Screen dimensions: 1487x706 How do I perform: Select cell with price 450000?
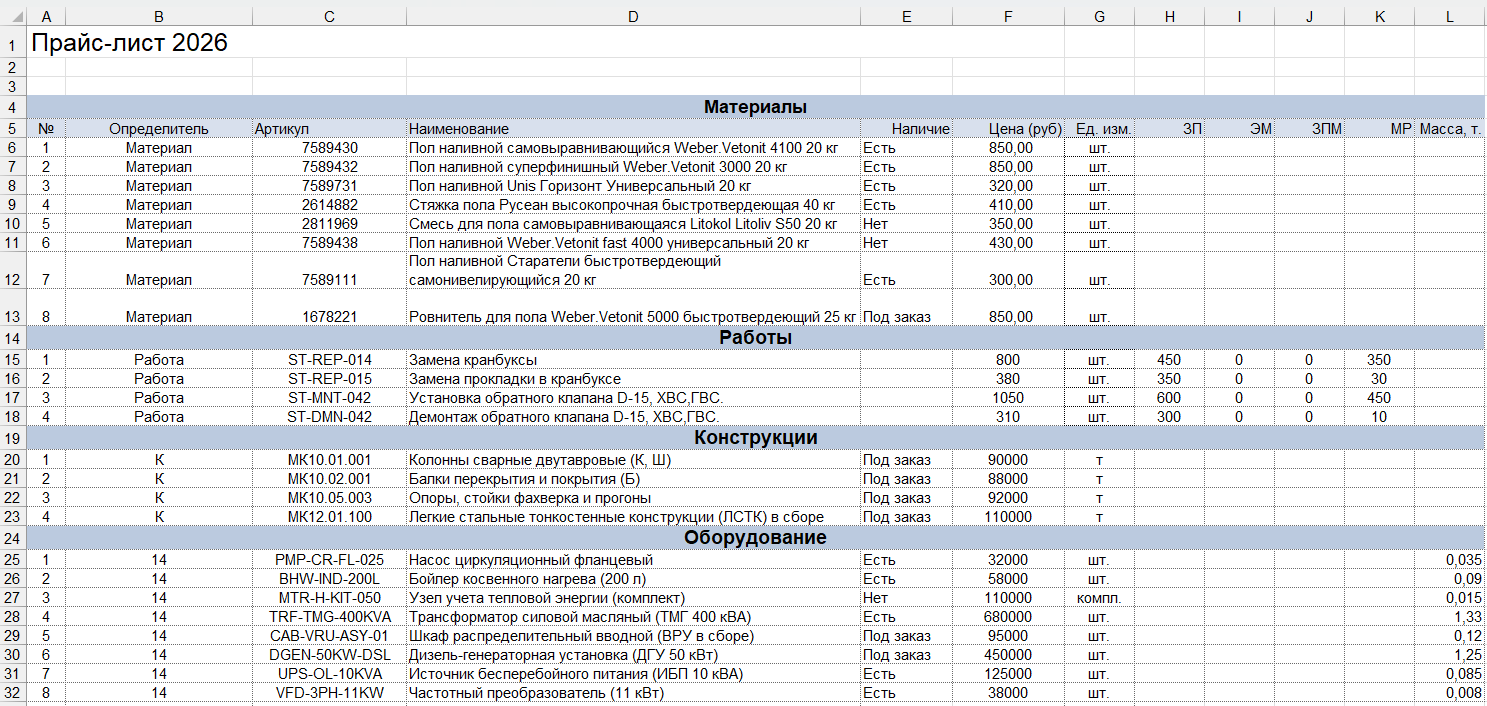pos(1008,655)
